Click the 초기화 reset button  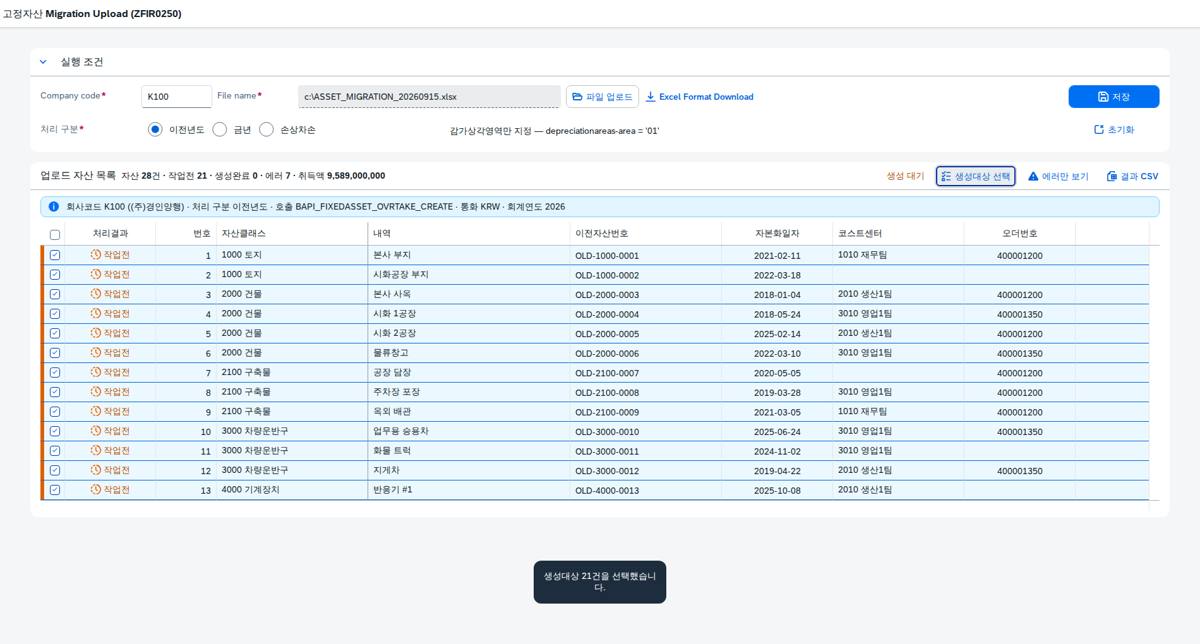click(1114, 130)
